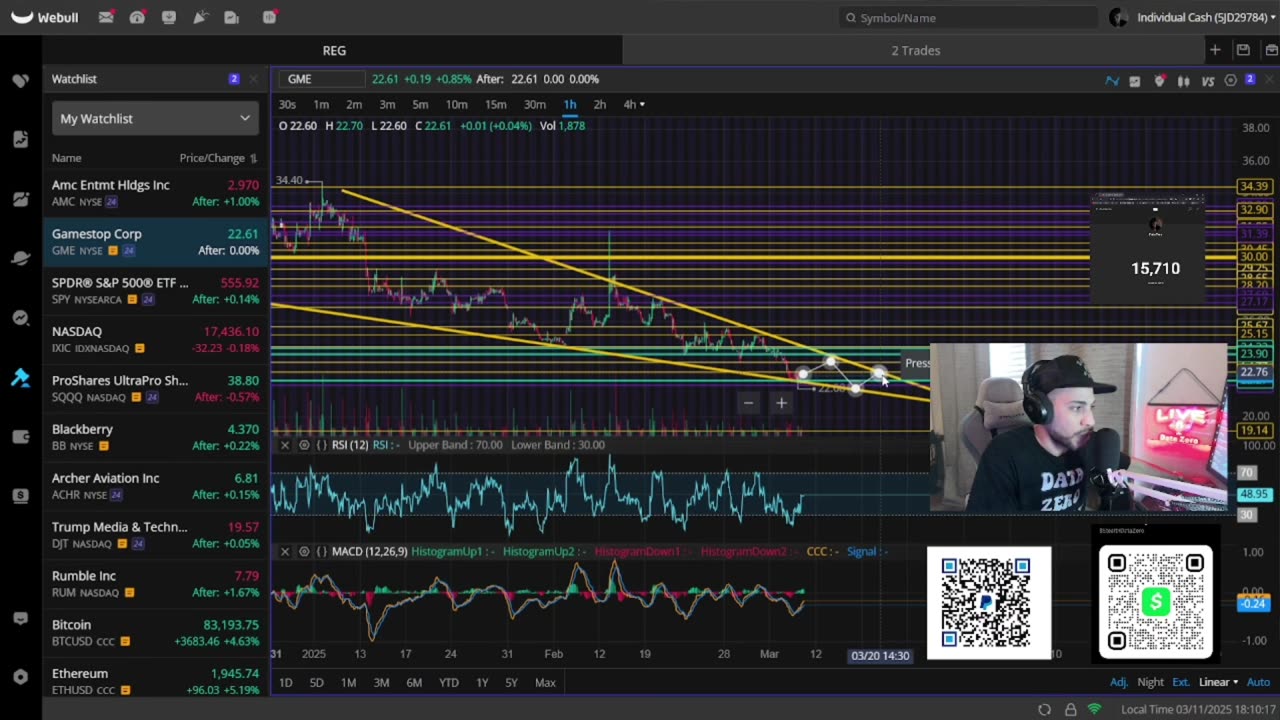Screen dimensions: 1280x720
Task: Click the GME symbol input field
Action: pyautogui.click(x=323, y=79)
